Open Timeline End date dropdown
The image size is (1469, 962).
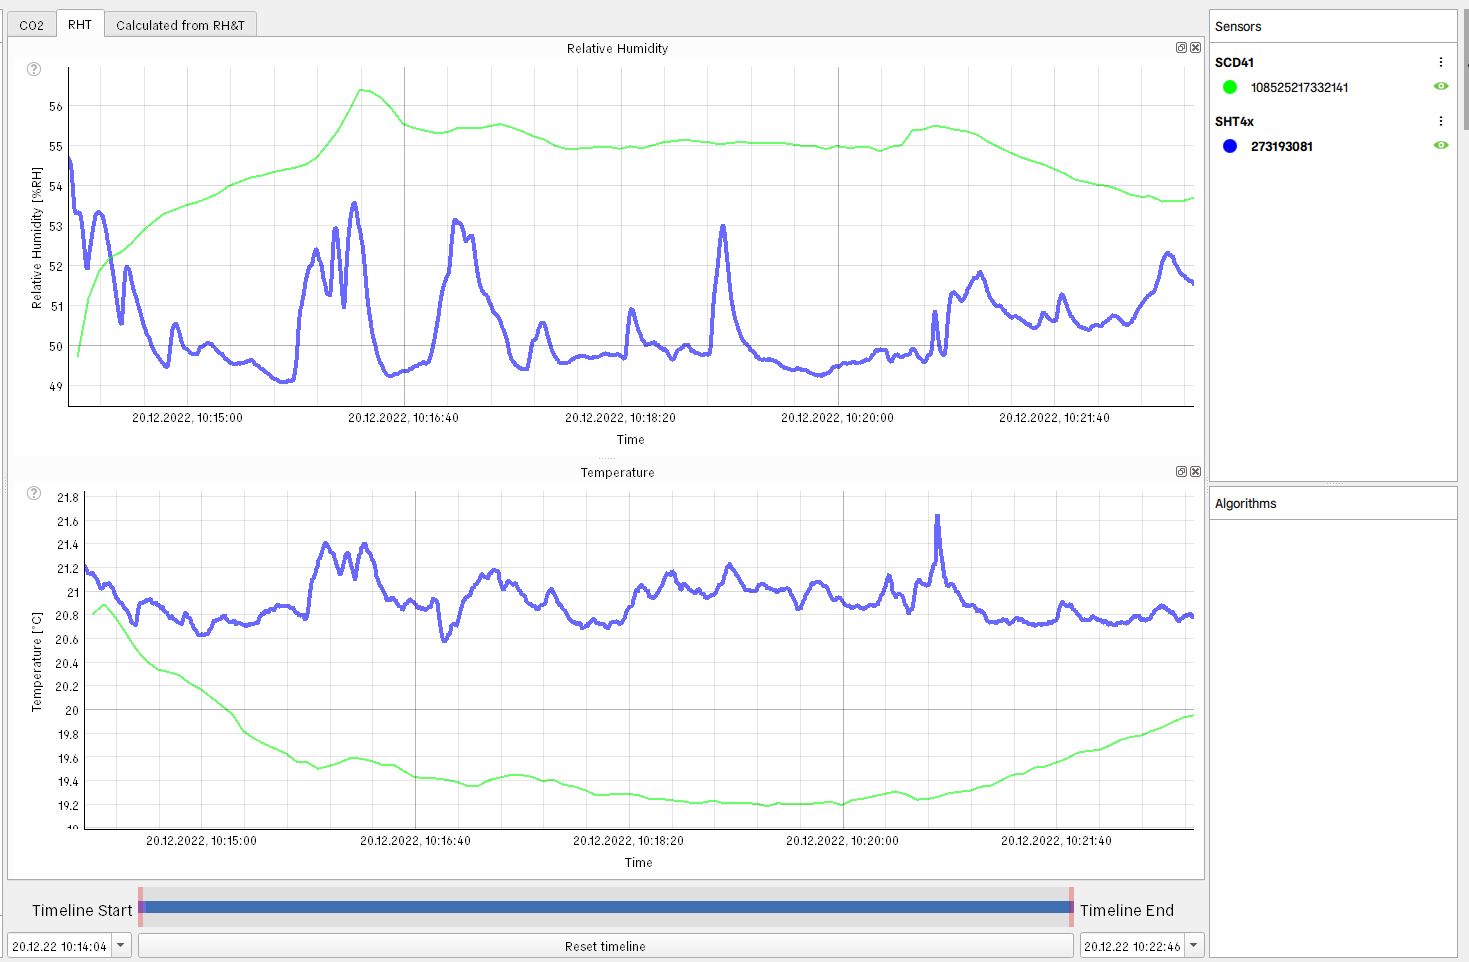[1193, 945]
